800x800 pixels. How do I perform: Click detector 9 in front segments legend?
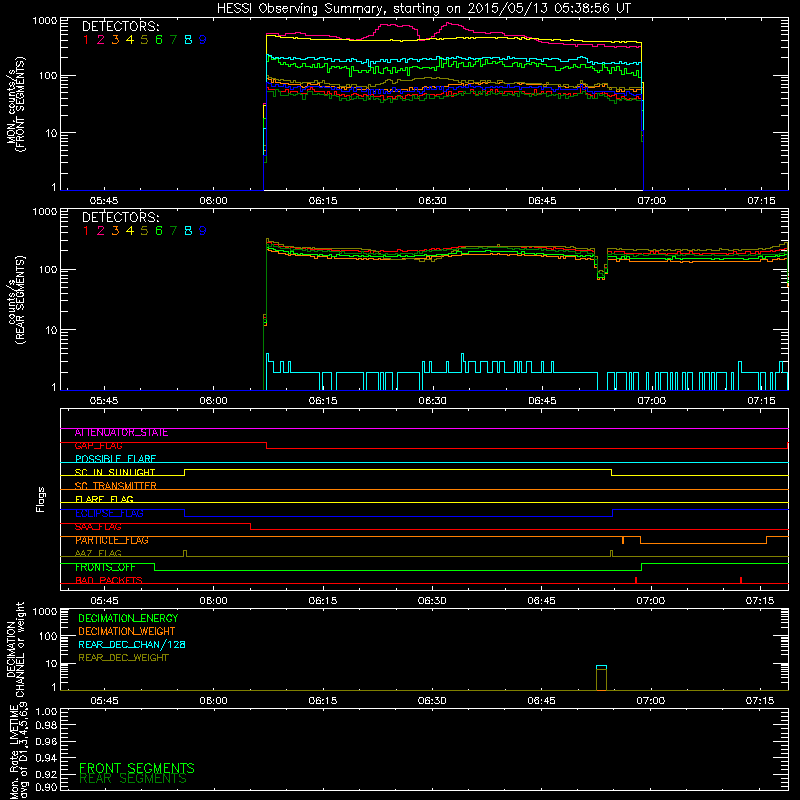coord(203,40)
